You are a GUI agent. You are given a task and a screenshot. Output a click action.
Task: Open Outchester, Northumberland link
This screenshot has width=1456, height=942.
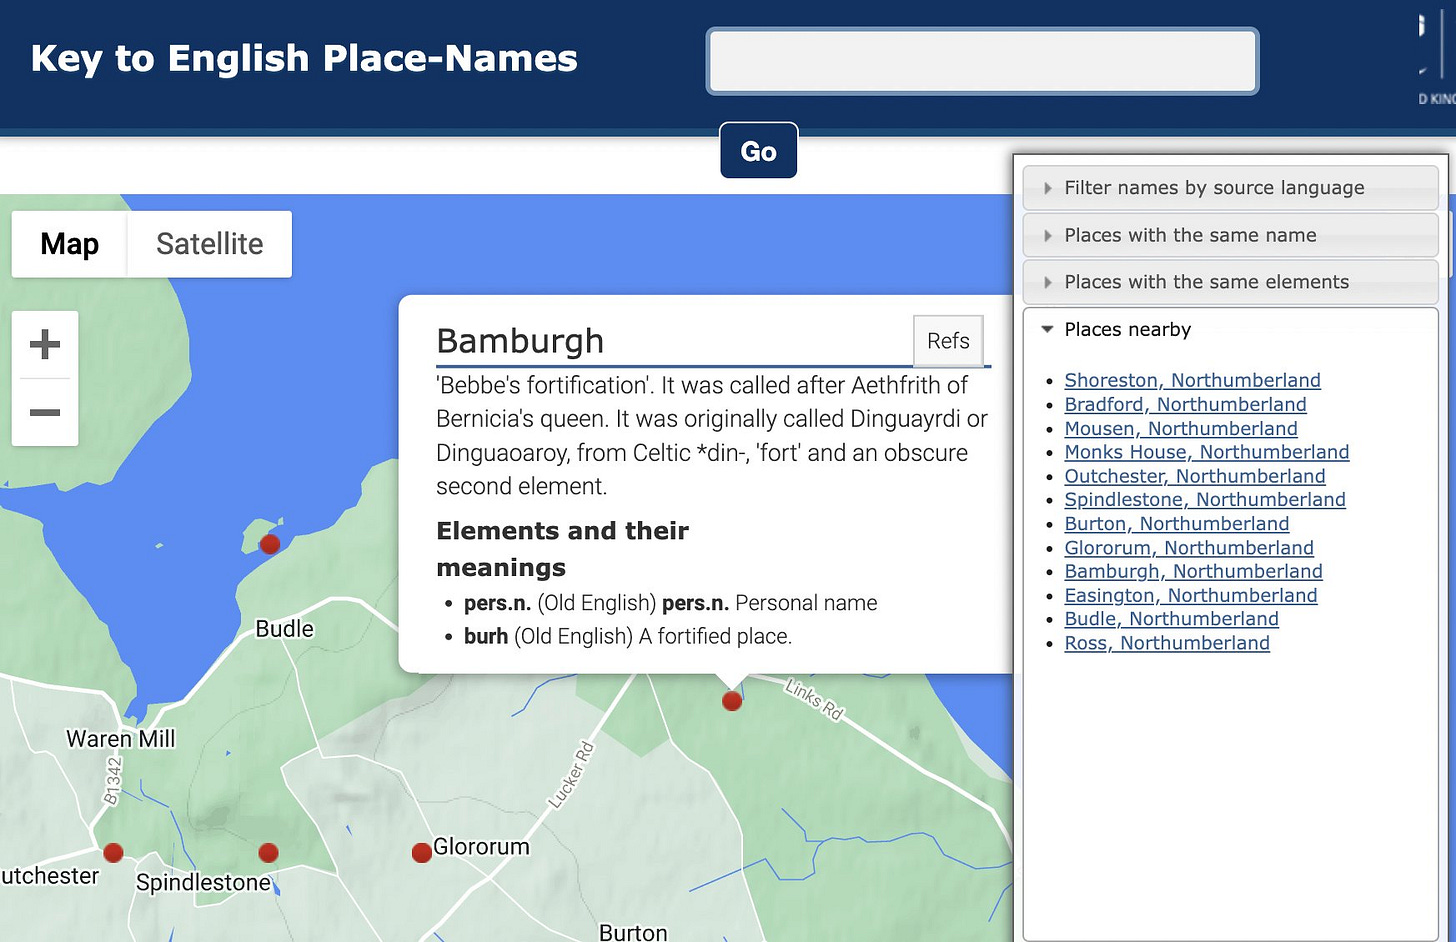(x=1195, y=476)
